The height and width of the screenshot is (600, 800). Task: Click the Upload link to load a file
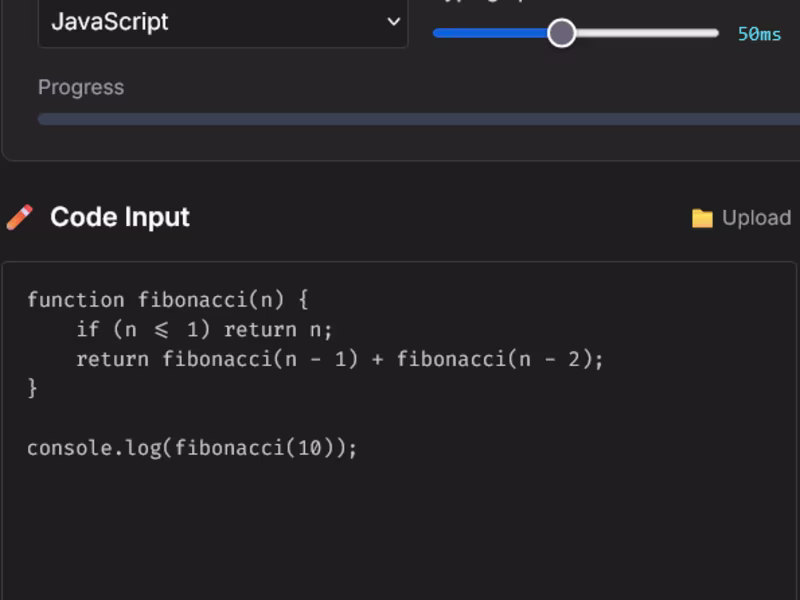(757, 216)
